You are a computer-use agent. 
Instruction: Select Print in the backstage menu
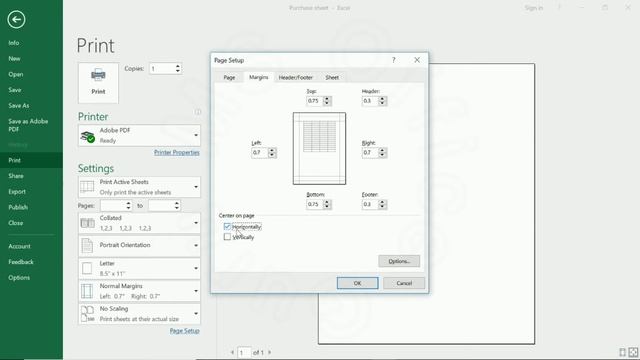click(x=31, y=160)
